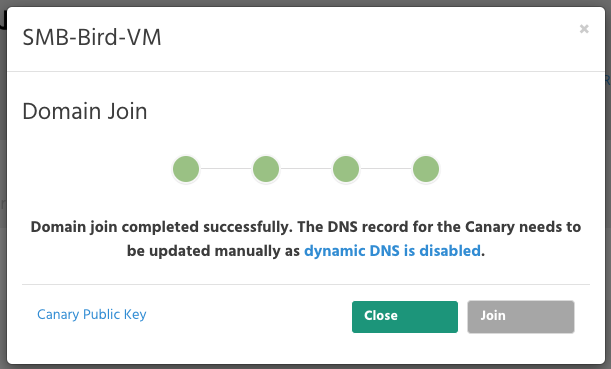Dismiss the dialog with the X icon
The width and height of the screenshot is (611, 369).
584,29
